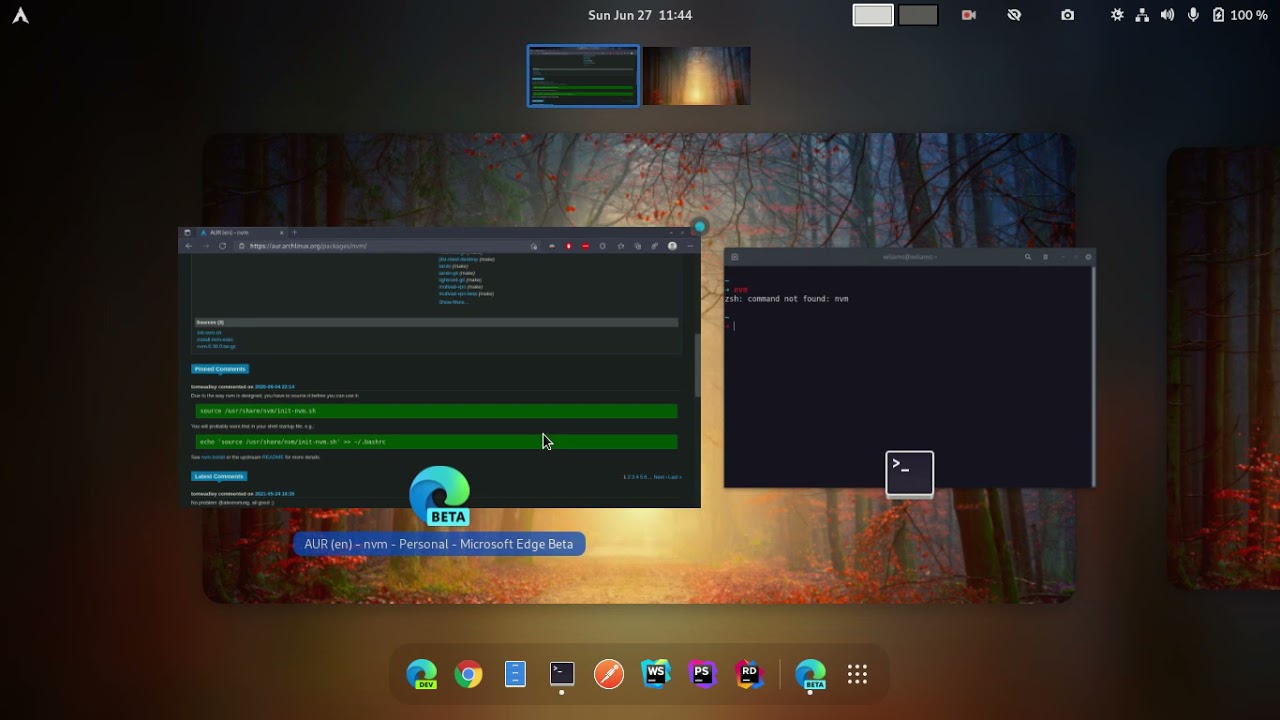This screenshot has width=1280, height=720.
Task: Open the volume speaker icon
Action: (x=1167, y=15)
